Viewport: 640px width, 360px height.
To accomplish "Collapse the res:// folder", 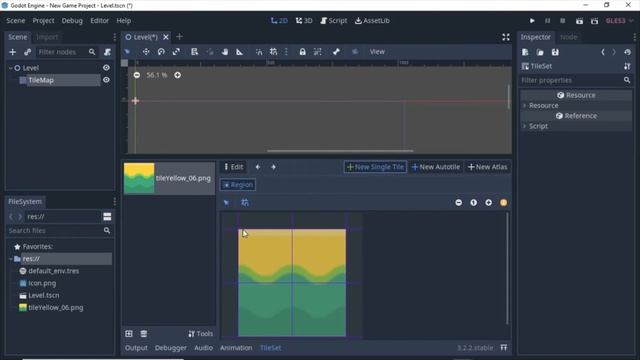I will [11, 259].
